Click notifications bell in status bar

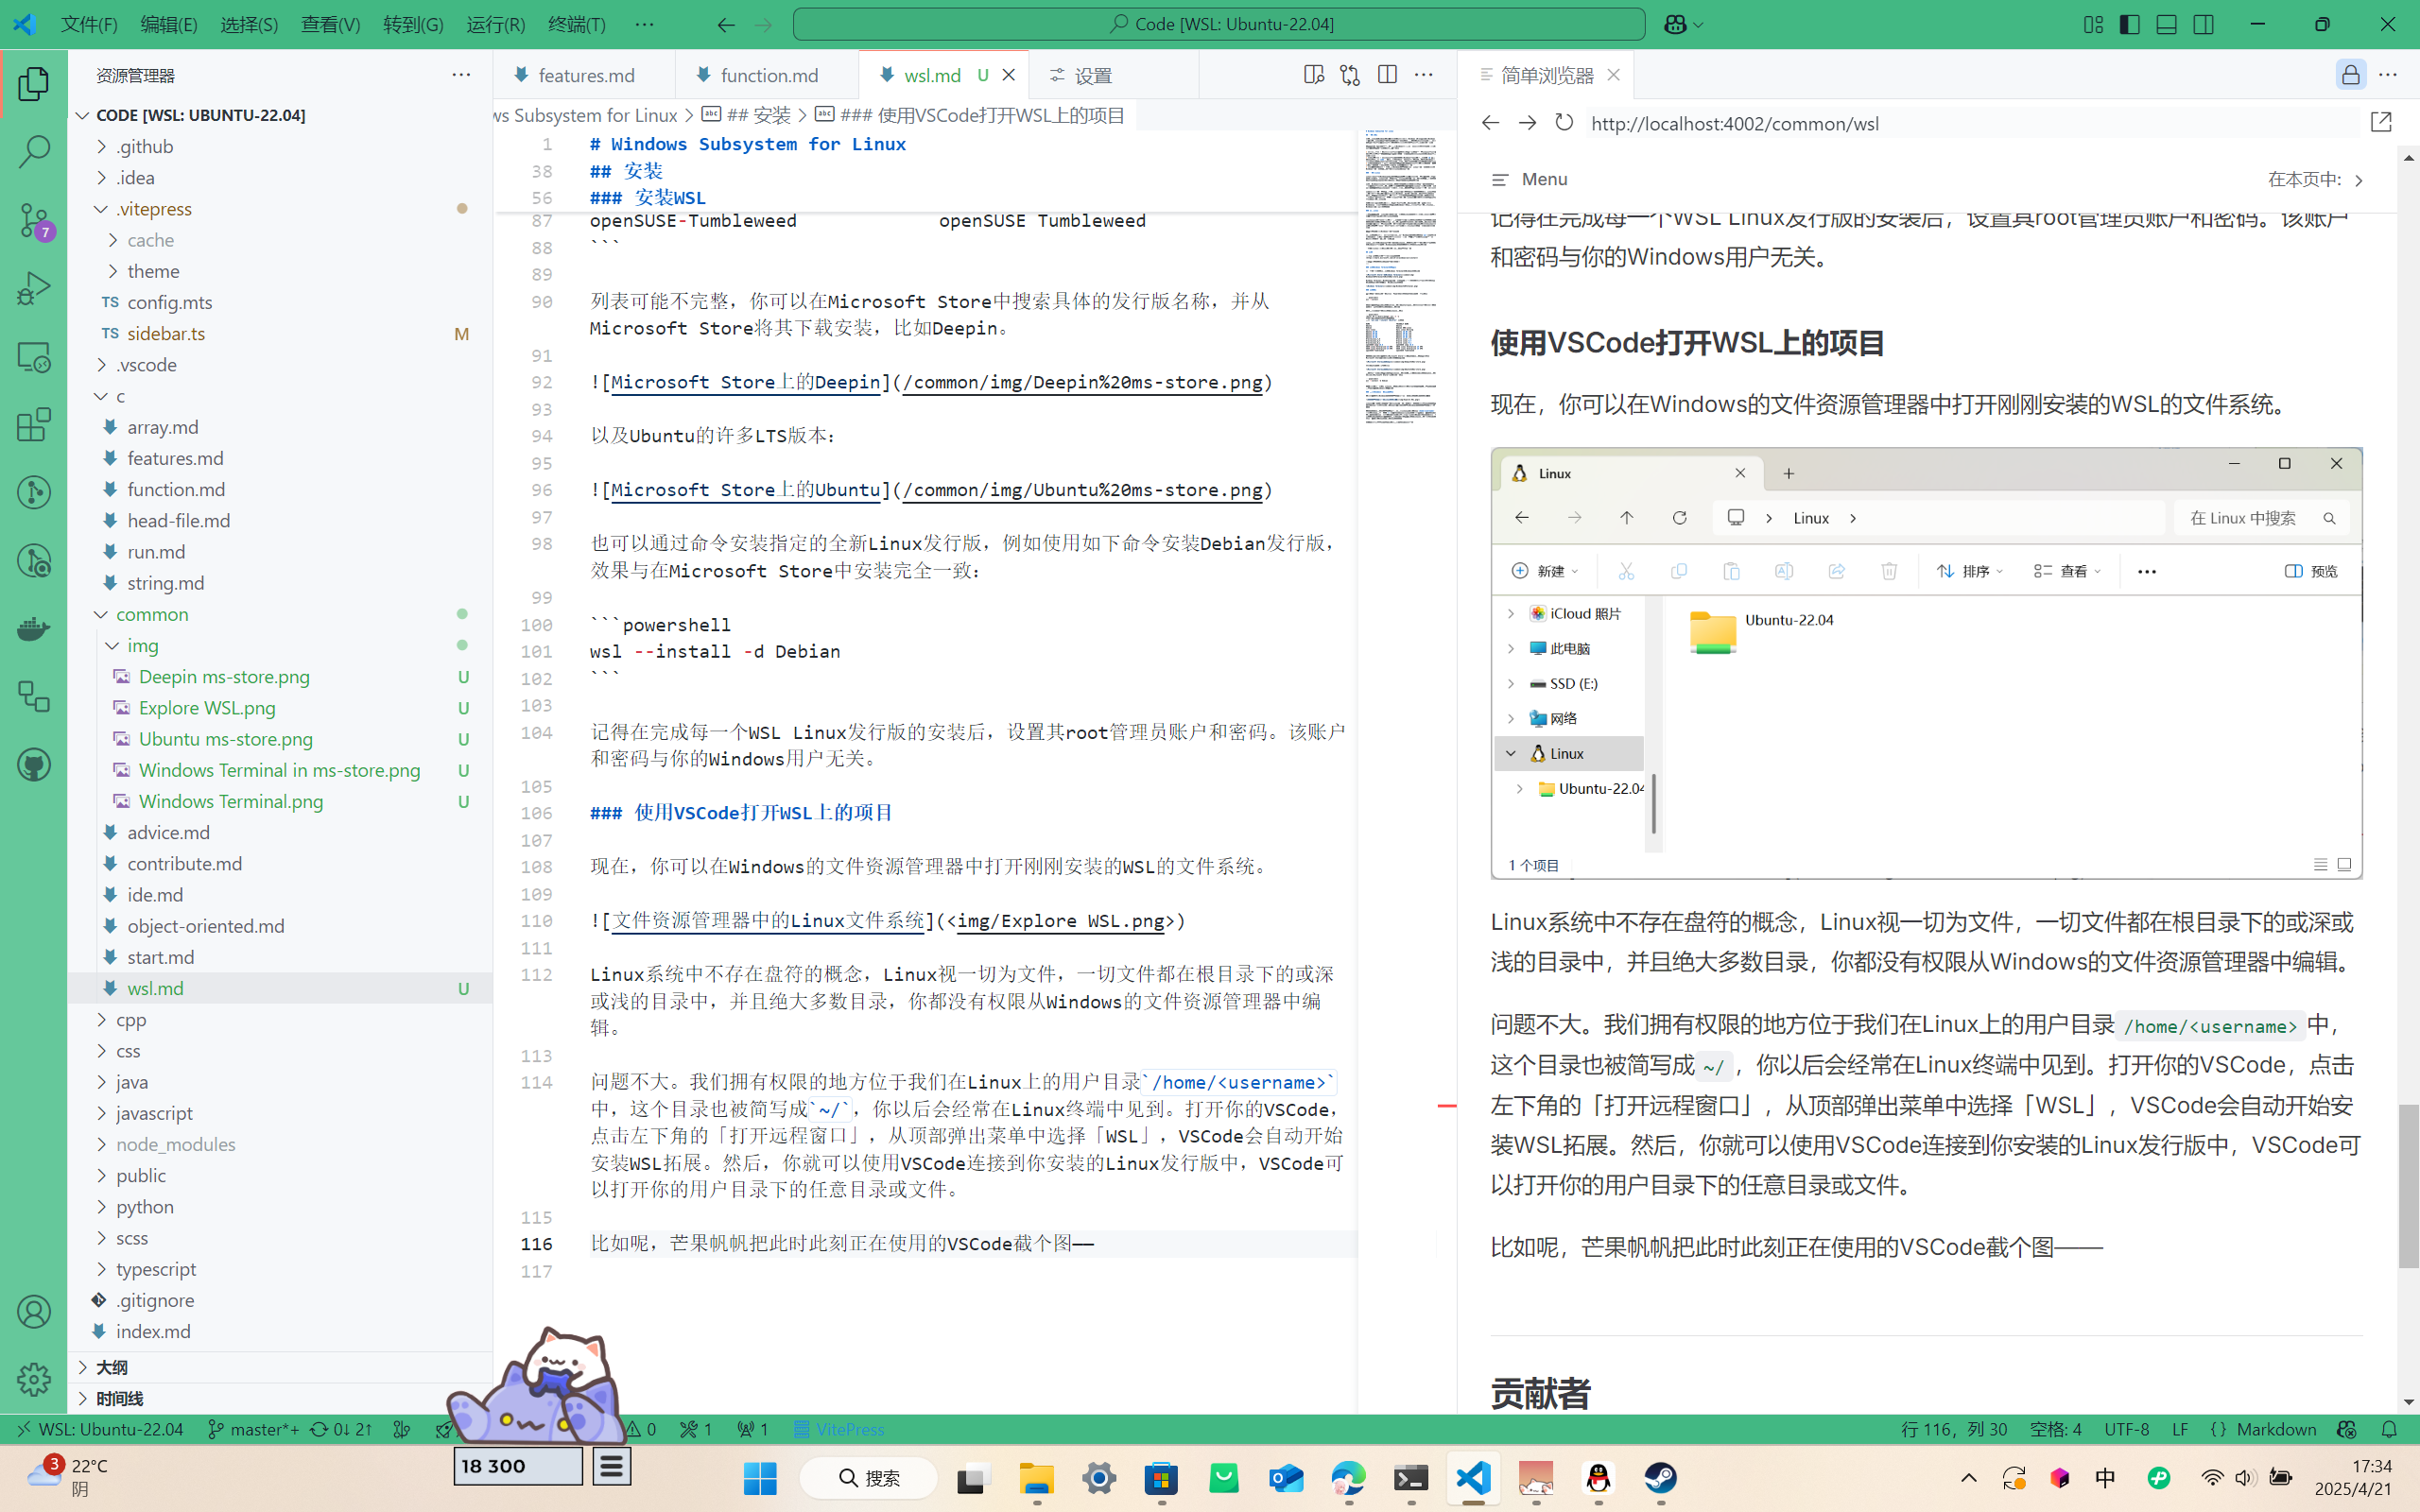(2389, 1429)
